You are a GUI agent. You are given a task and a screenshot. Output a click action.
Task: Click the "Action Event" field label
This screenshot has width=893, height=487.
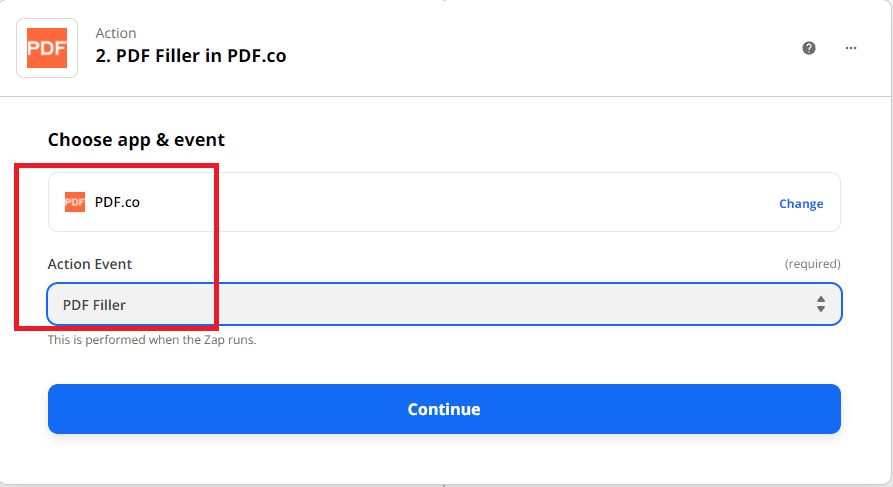(90, 264)
